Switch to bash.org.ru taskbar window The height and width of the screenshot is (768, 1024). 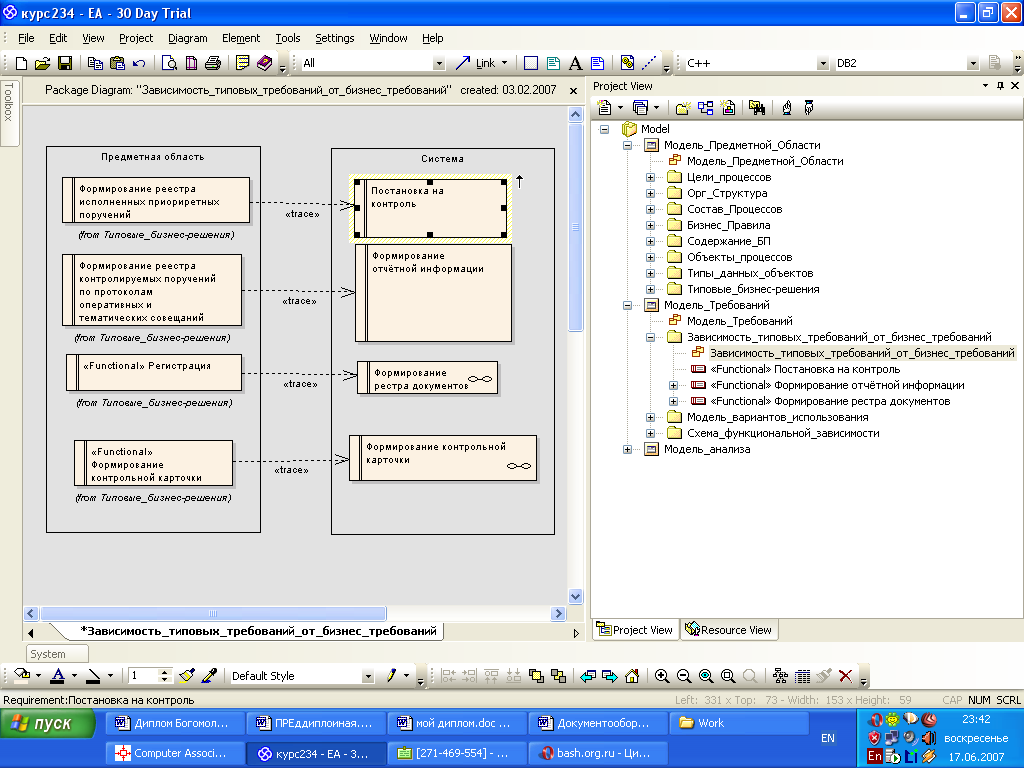(x=596, y=753)
